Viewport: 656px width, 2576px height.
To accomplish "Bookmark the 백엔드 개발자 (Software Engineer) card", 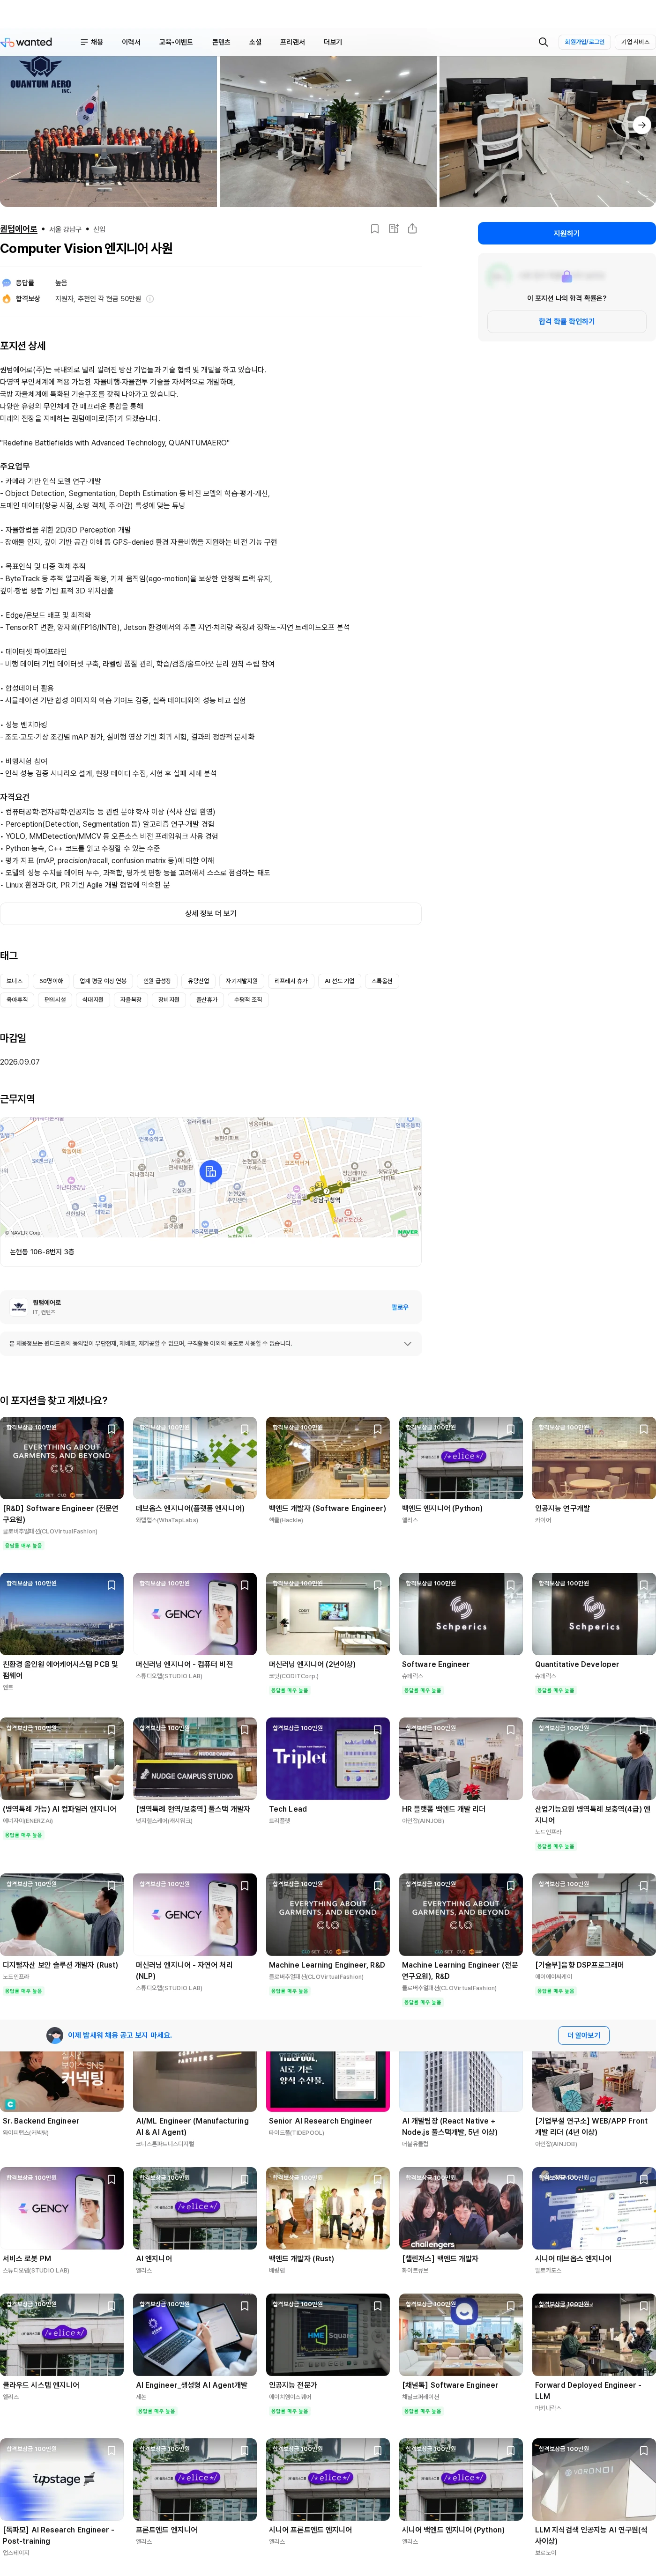I will click(378, 1429).
